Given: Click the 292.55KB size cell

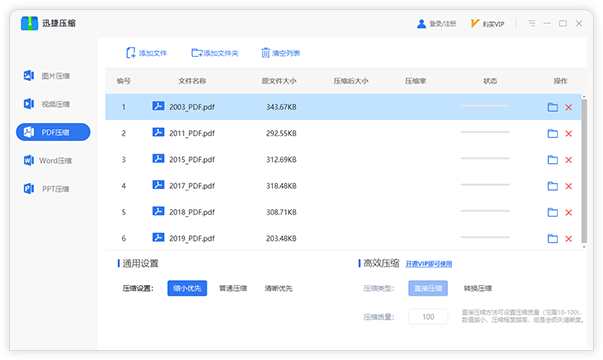Looking at the screenshot, I should [x=281, y=133].
